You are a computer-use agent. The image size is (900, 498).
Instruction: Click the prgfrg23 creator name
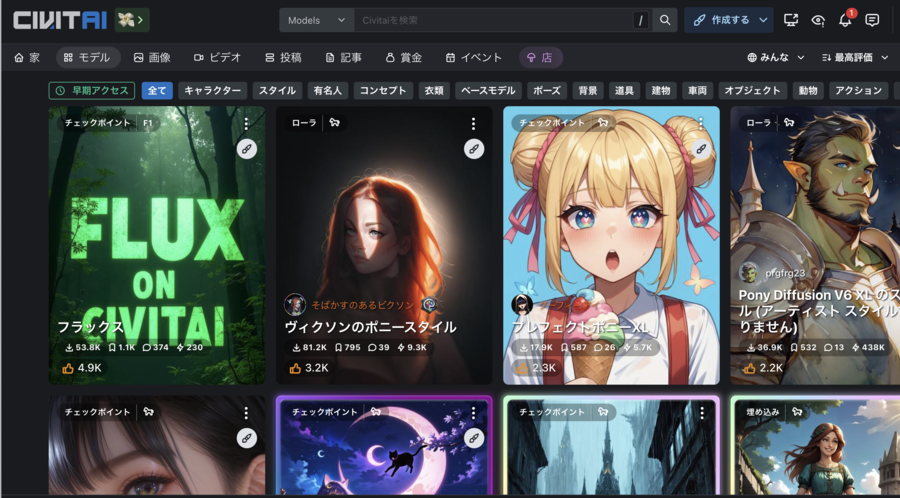785,273
